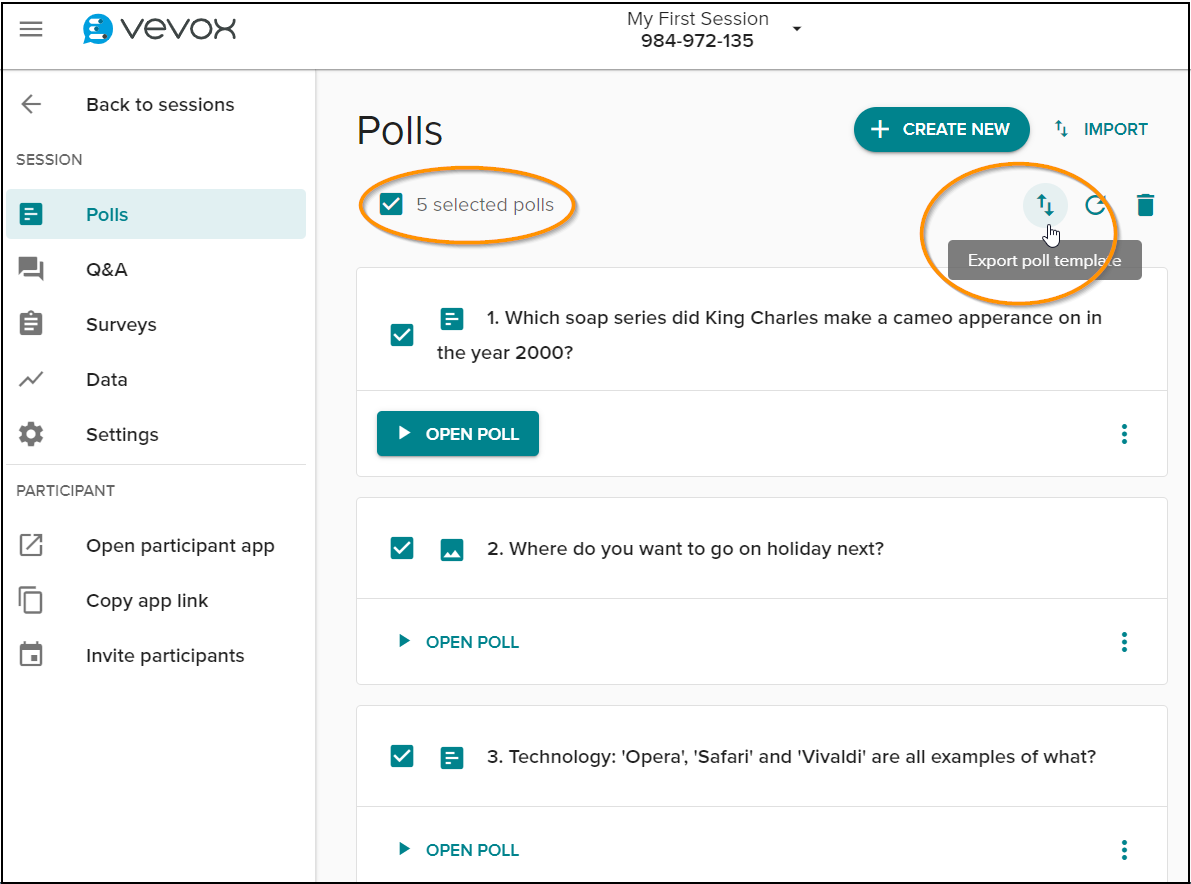Switch to the Q&A section
This screenshot has width=1191, height=884.
point(106,269)
